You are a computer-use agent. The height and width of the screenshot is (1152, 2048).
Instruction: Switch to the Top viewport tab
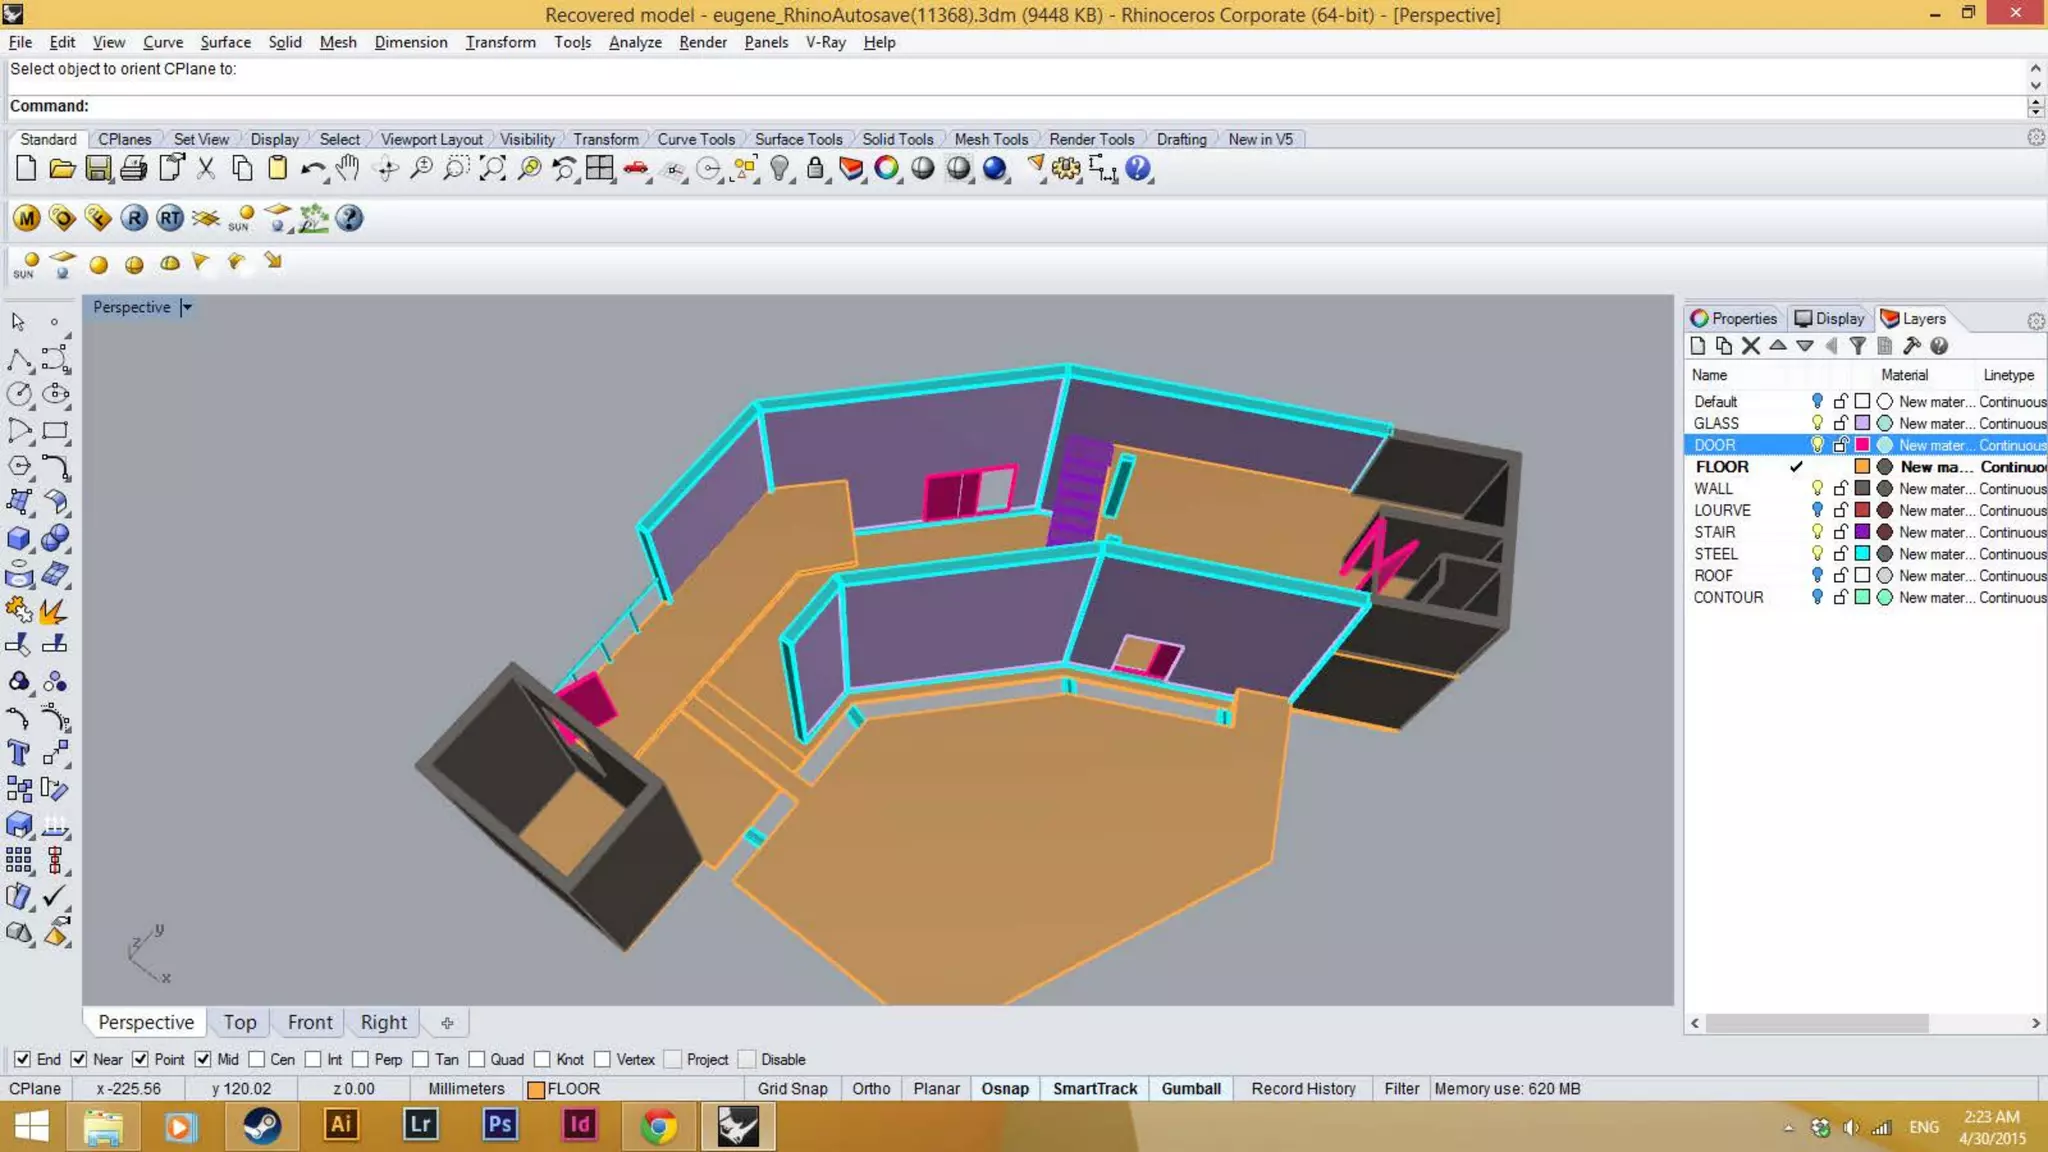pyautogui.click(x=239, y=1022)
